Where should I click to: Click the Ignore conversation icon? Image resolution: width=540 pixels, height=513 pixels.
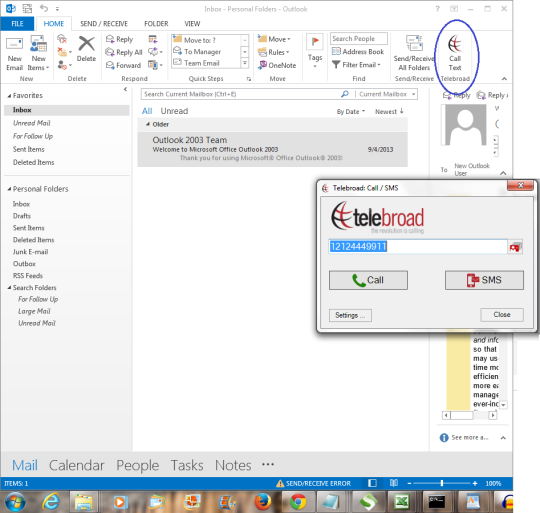[62, 39]
